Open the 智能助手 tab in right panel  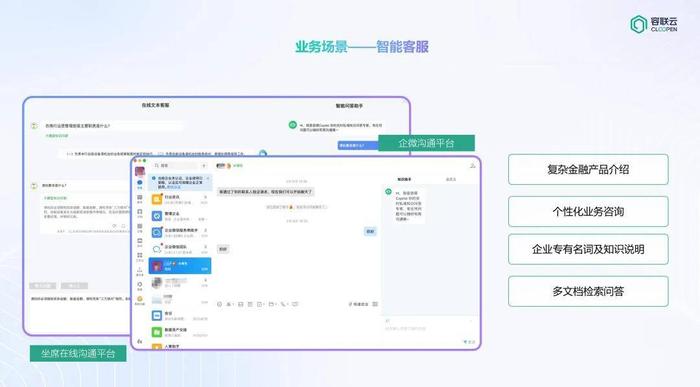tap(404, 179)
